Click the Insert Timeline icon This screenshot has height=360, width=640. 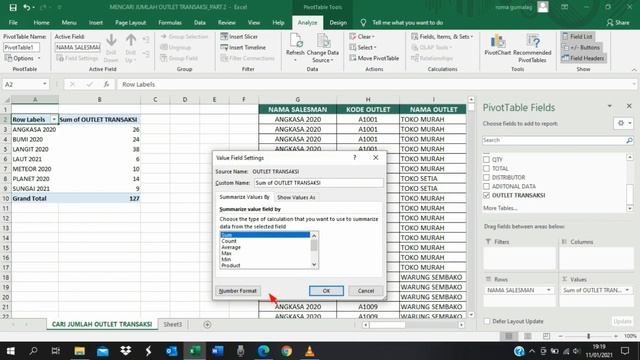click(x=224, y=47)
